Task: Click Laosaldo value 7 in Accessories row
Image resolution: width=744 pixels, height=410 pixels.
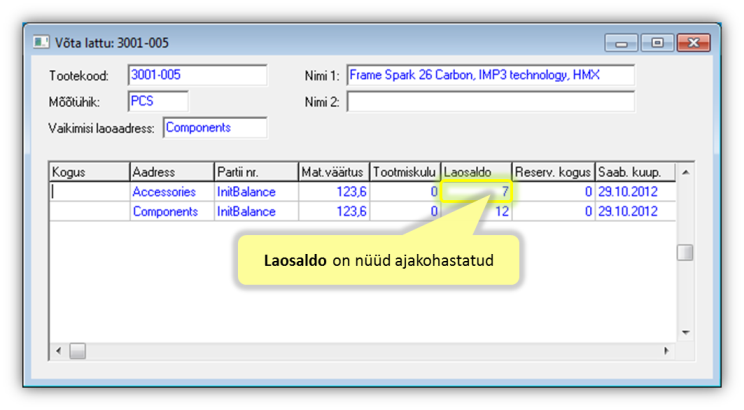Action: pos(476,192)
